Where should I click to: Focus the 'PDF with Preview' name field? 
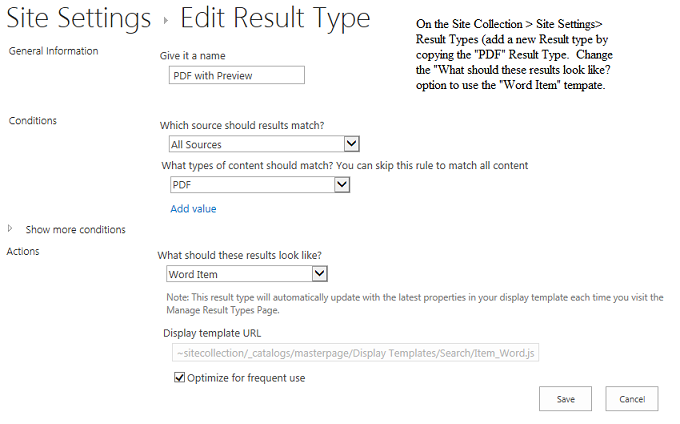click(x=236, y=75)
